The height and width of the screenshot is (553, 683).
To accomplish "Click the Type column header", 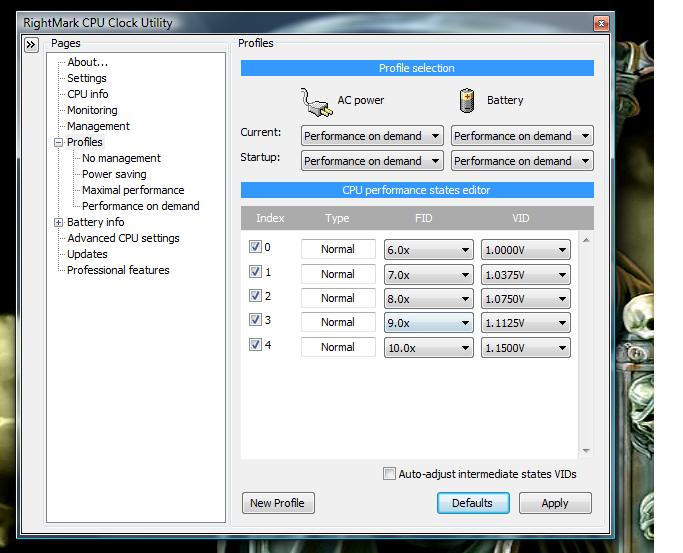I will coord(337,218).
